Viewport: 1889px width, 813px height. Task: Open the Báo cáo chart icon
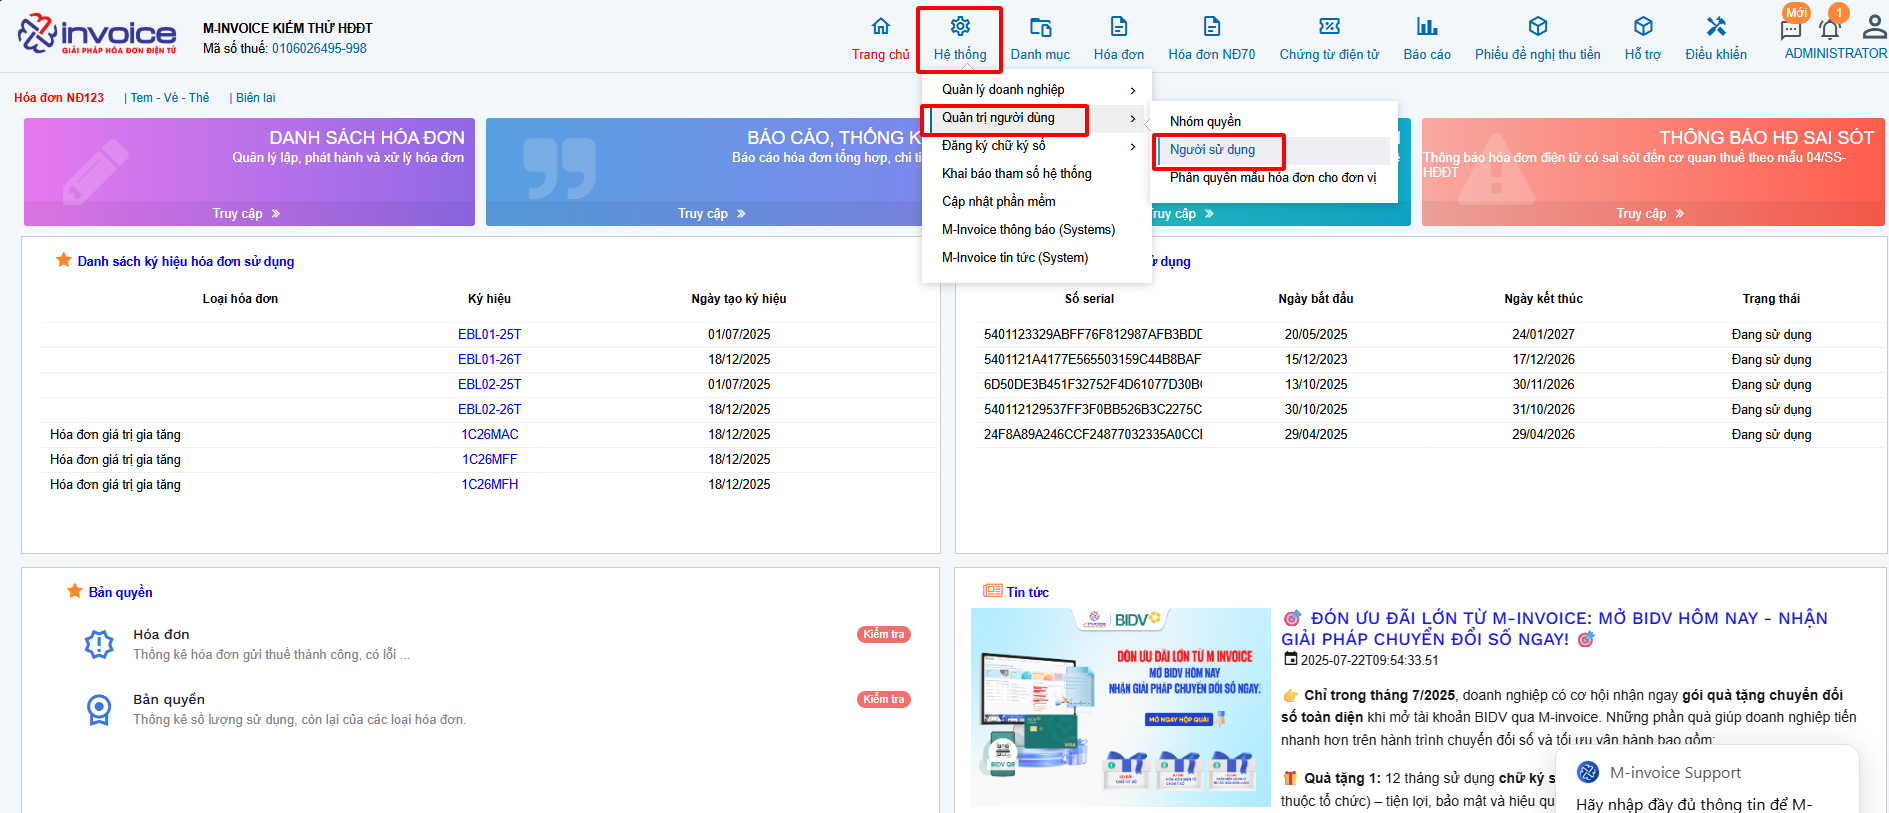click(1427, 27)
